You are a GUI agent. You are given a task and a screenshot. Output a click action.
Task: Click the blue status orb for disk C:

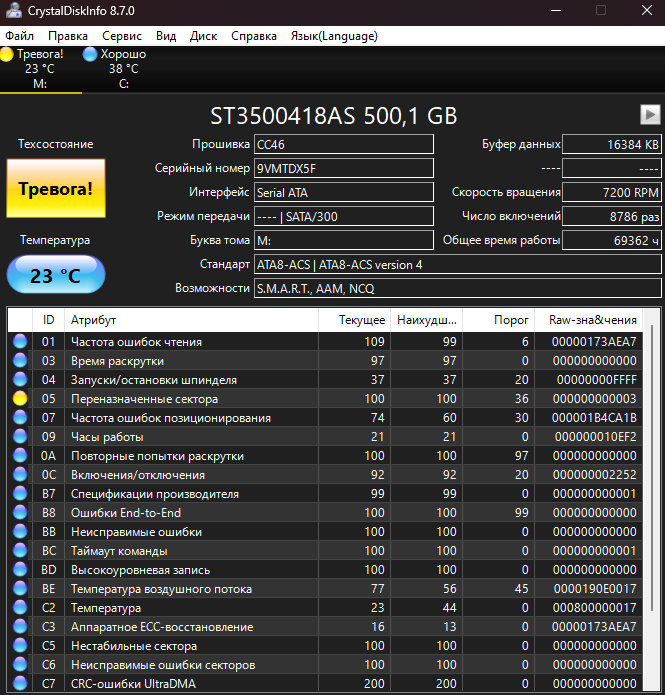90,54
